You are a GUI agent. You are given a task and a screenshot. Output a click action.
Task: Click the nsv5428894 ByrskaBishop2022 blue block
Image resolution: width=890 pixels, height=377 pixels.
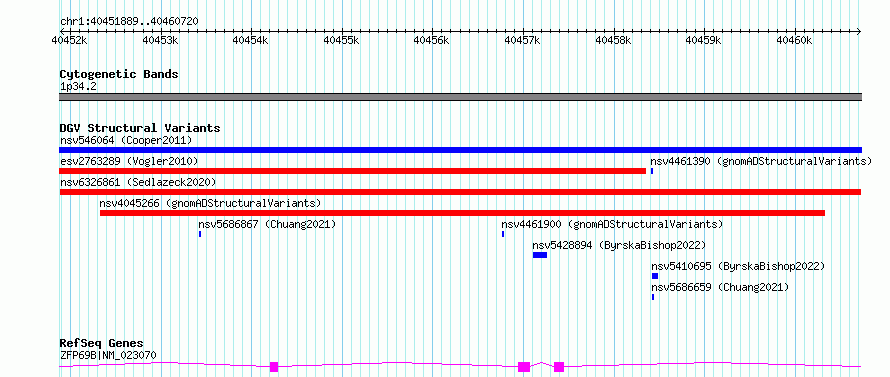click(x=540, y=255)
